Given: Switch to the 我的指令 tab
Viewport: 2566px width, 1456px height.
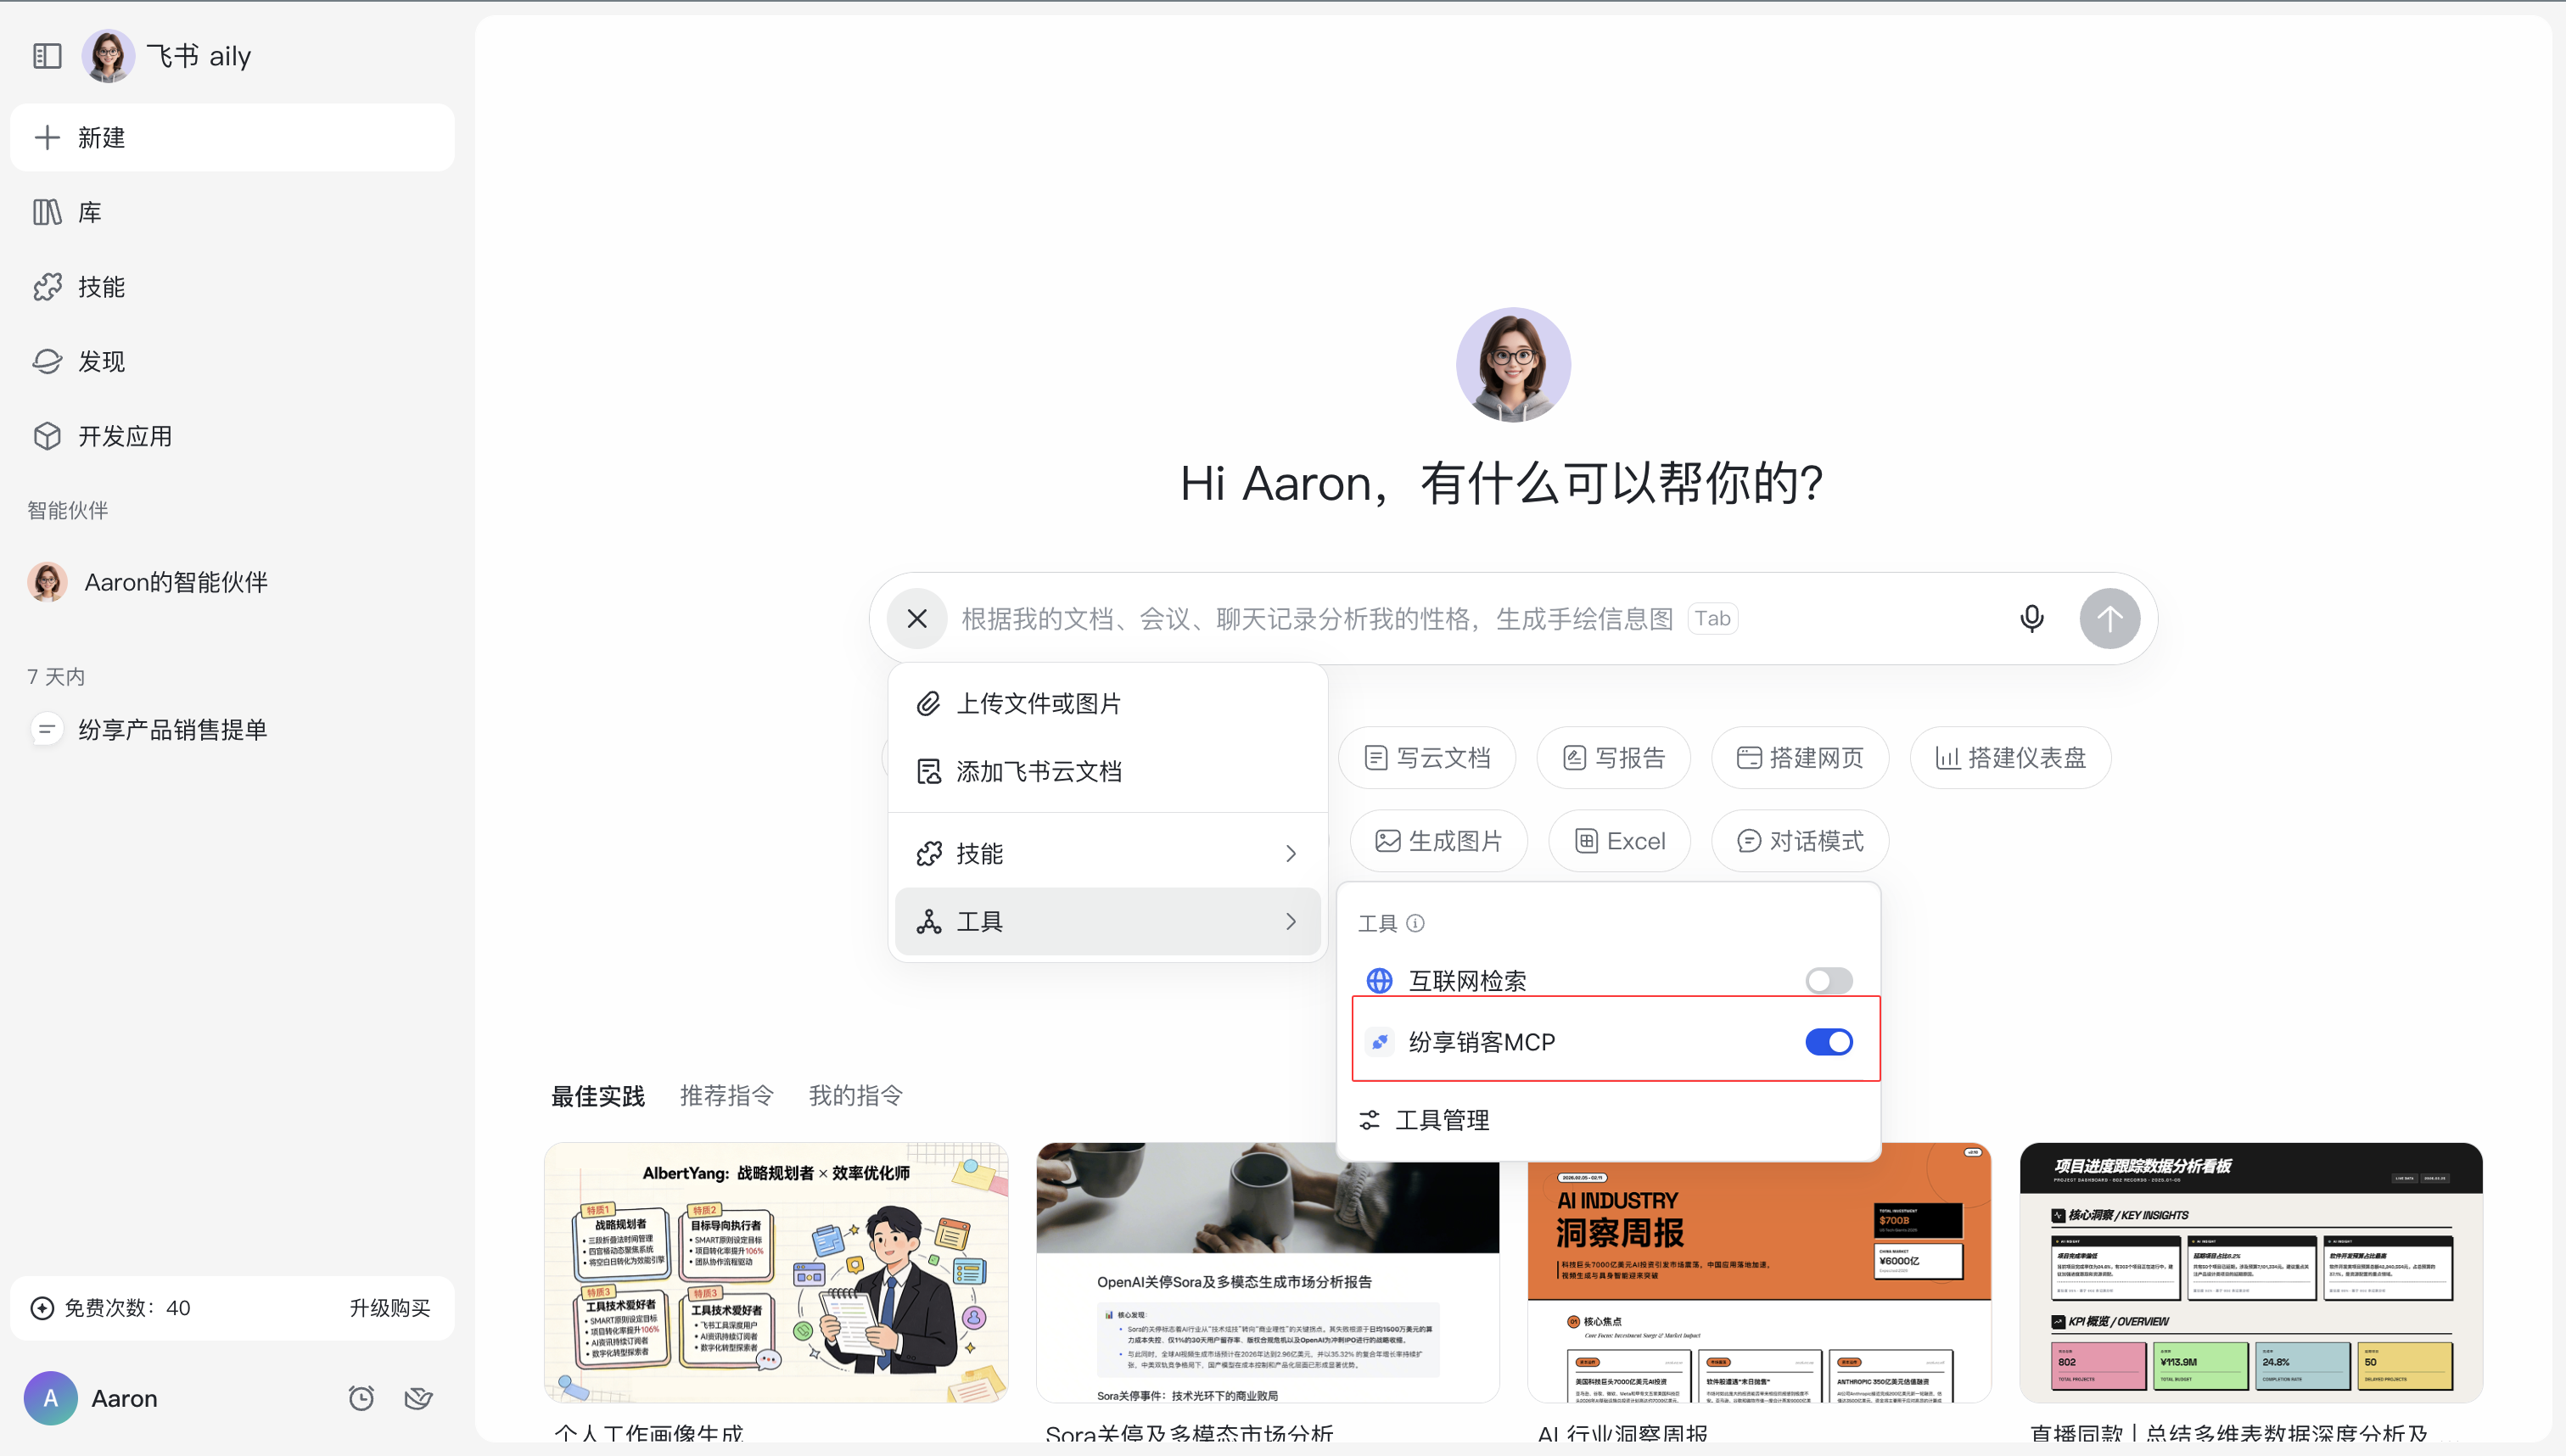Looking at the screenshot, I should pyautogui.click(x=855, y=1095).
